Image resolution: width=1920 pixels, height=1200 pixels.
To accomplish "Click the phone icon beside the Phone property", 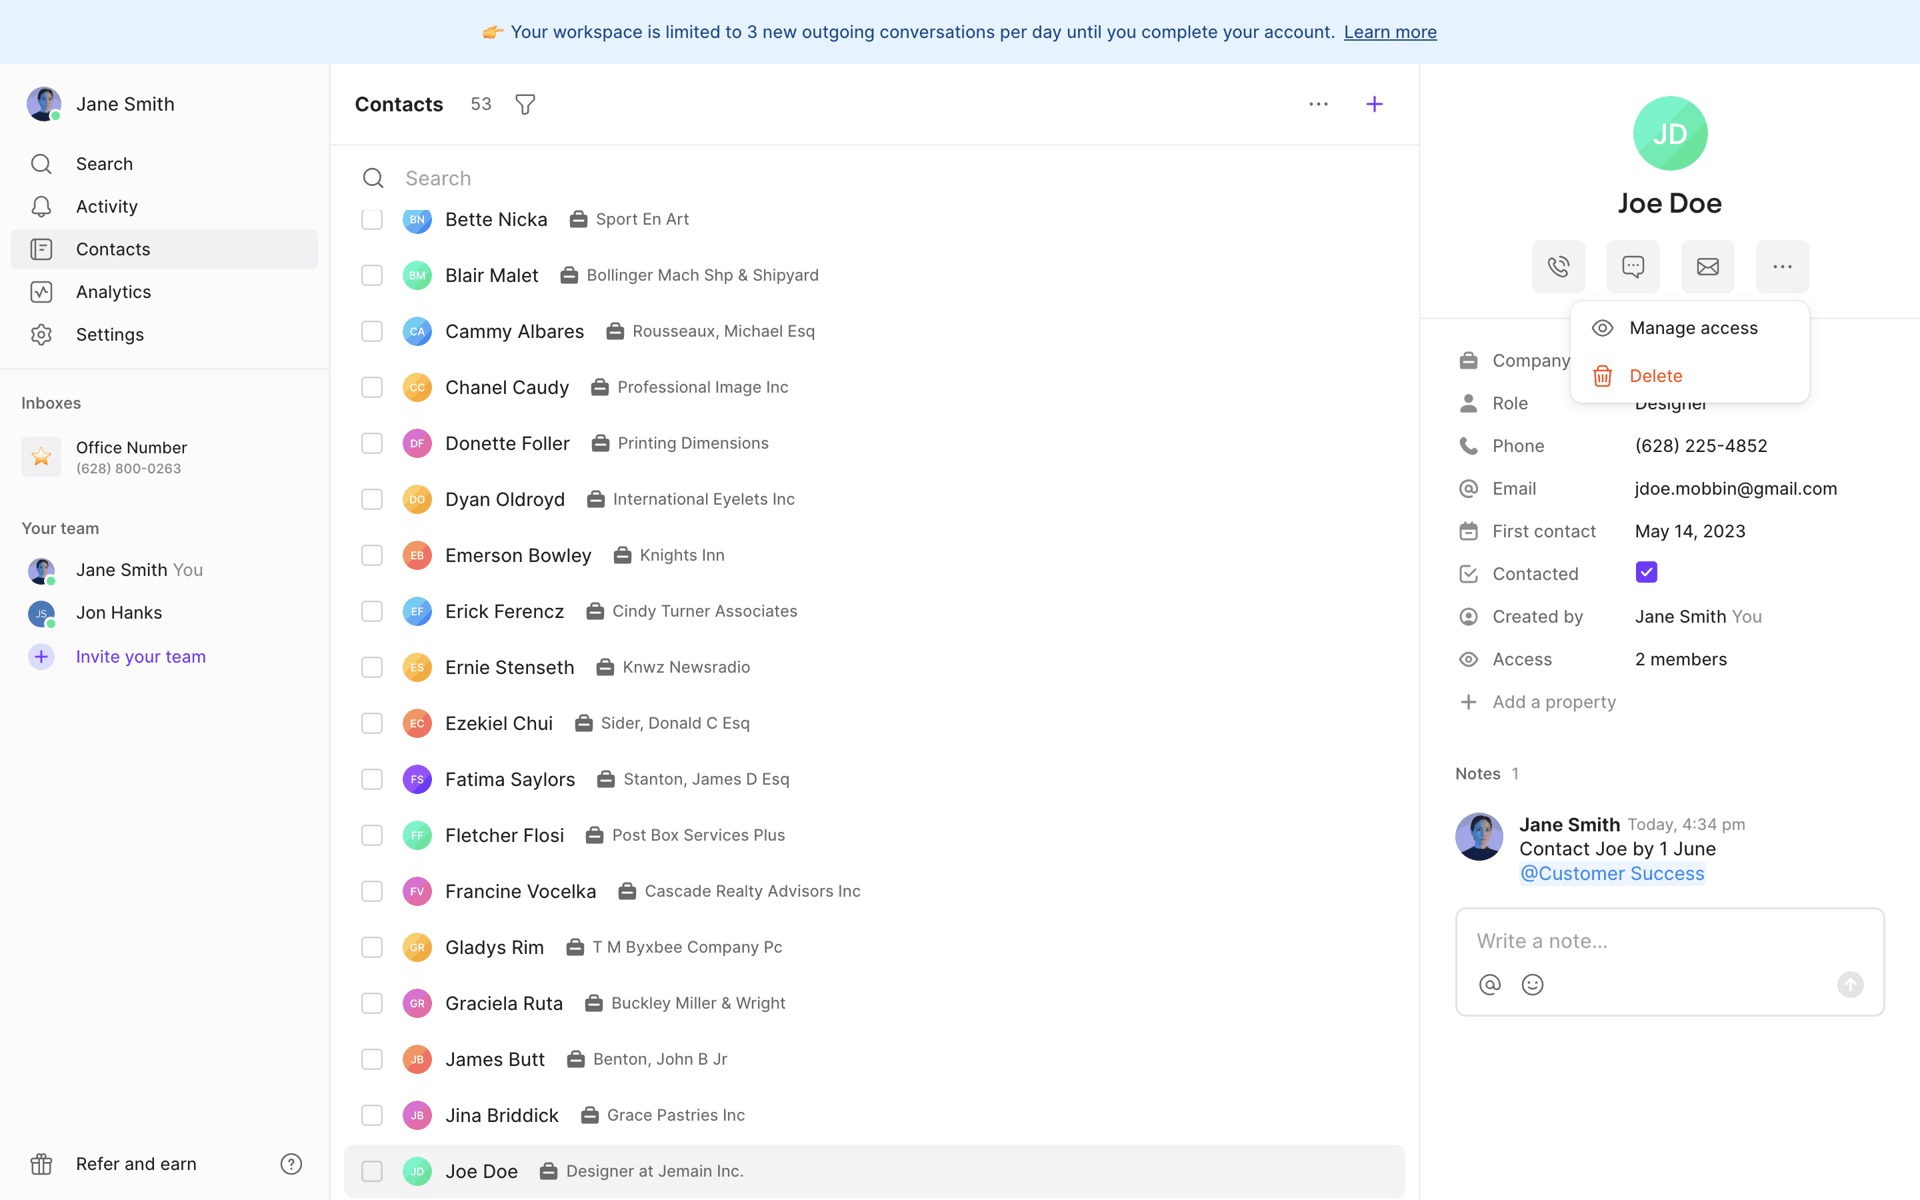I will click(1468, 446).
